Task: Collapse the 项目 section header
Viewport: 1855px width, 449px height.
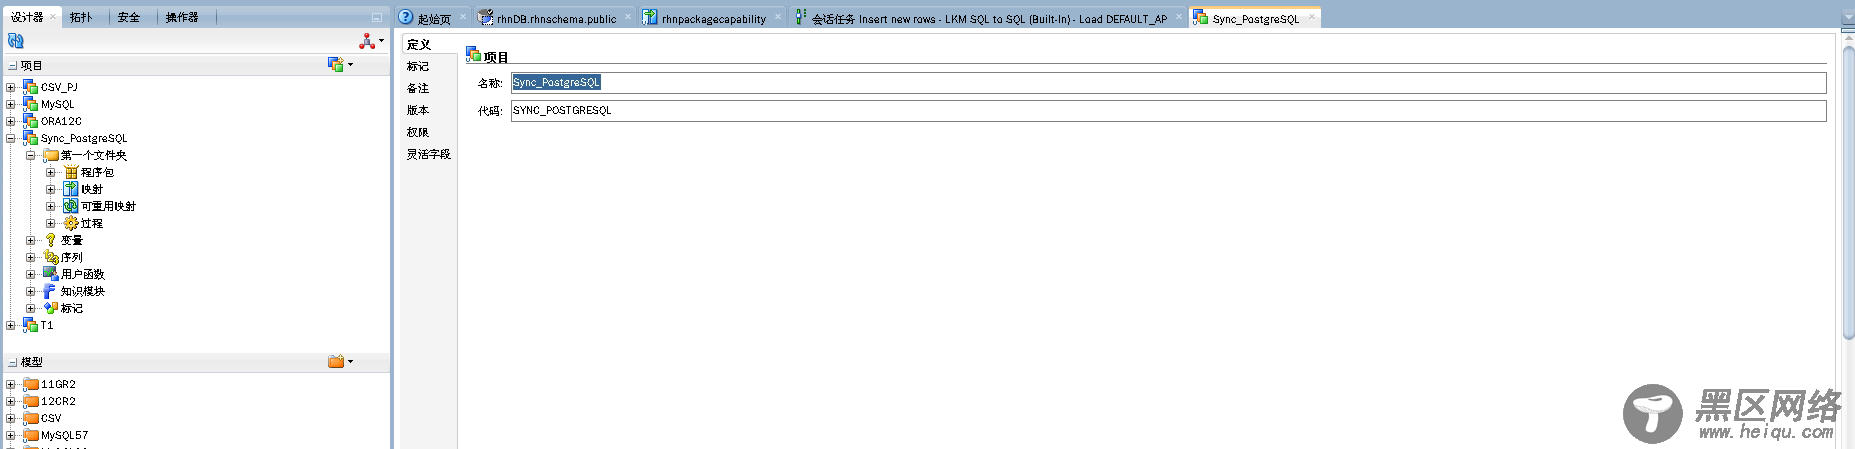Action: point(13,66)
